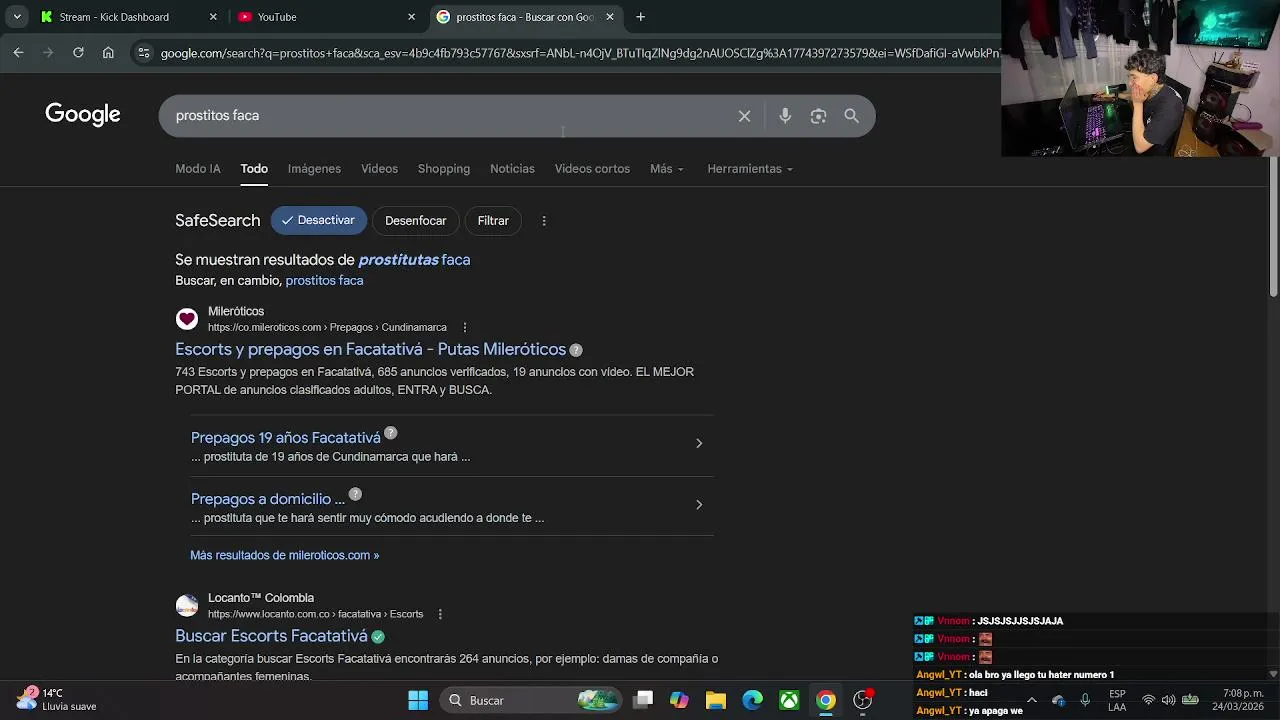The image size is (1280, 720).
Task: Open the weather widget showing 14°C
Action: pyautogui.click(x=56, y=699)
